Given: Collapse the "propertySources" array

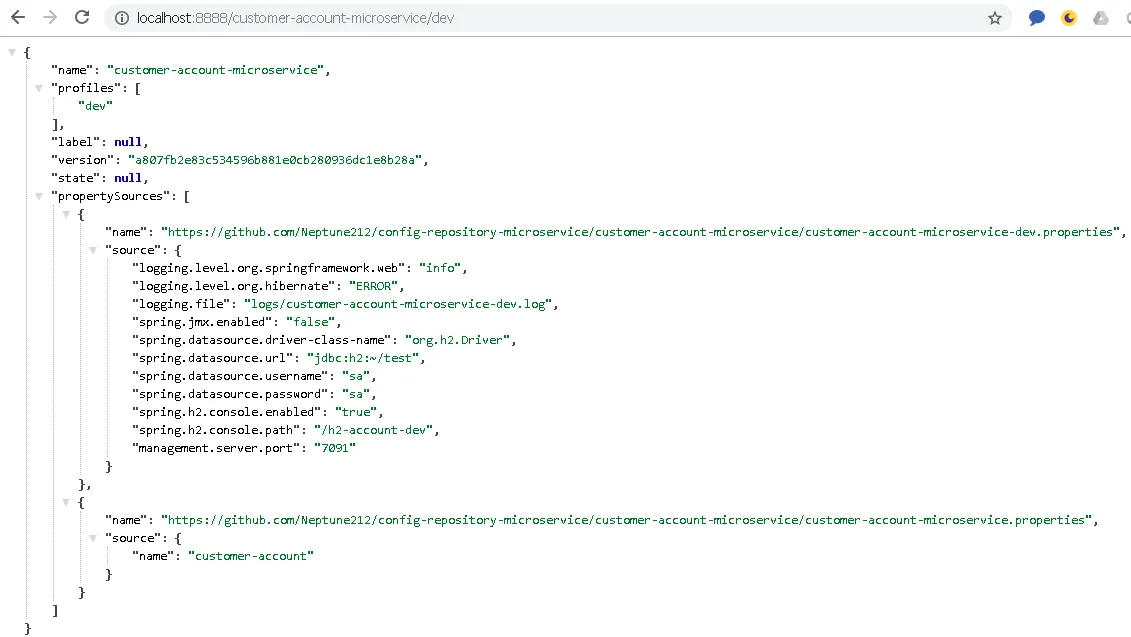Looking at the screenshot, I should 39,196.
